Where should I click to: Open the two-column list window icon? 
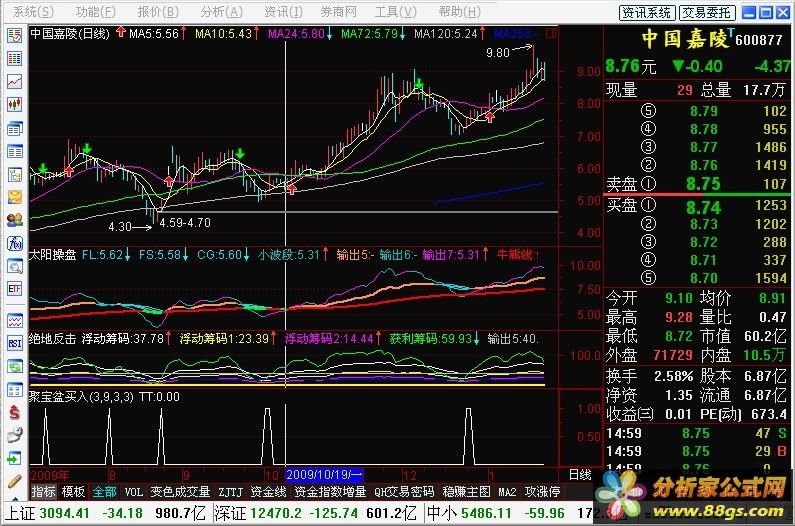(x=14, y=152)
